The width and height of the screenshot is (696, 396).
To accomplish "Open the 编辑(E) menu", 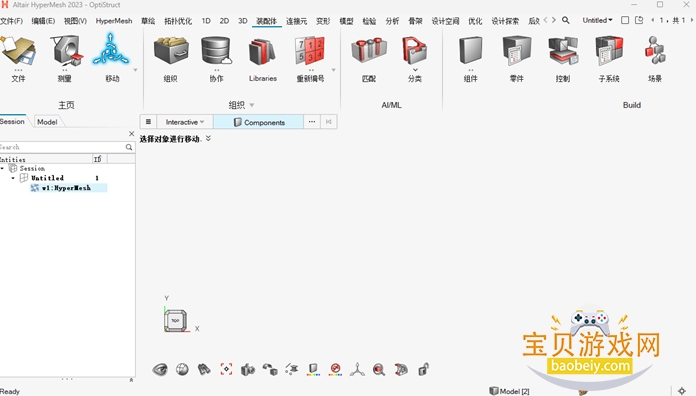I will pyautogui.click(x=43, y=21).
